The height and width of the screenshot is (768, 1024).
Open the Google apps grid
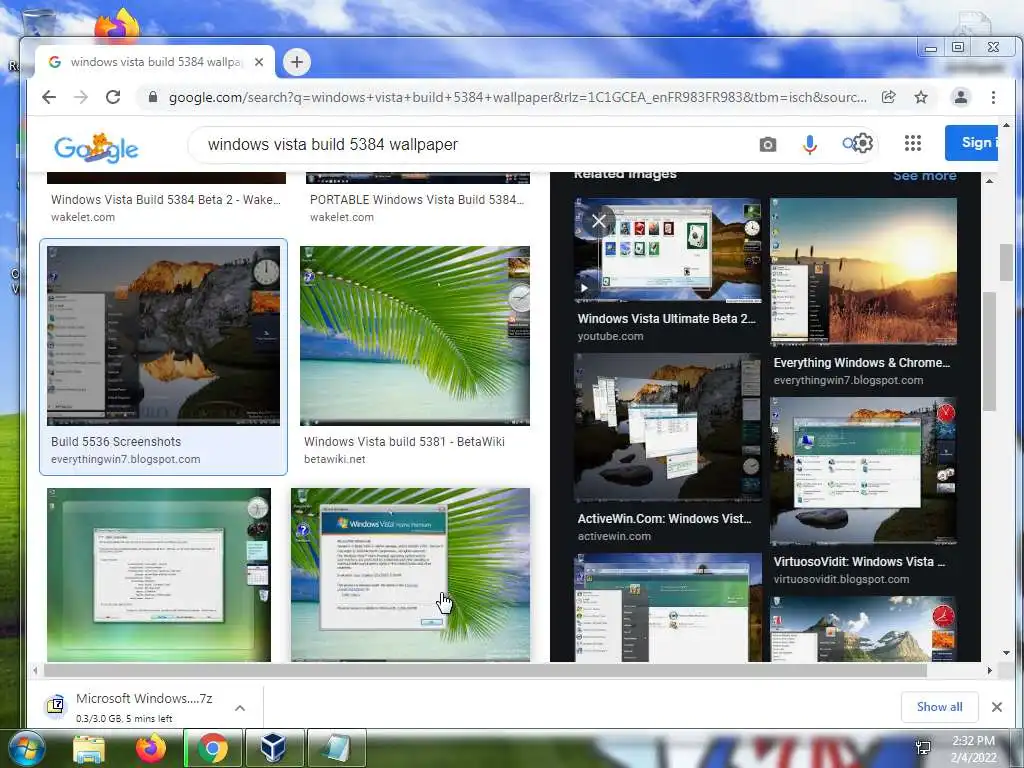(913, 143)
